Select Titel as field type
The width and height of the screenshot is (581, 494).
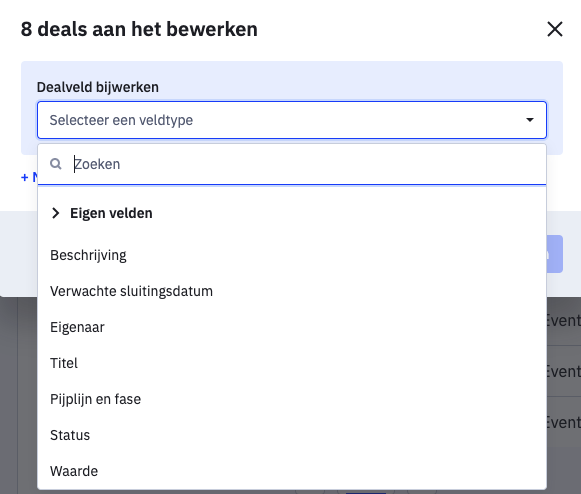point(292,363)
